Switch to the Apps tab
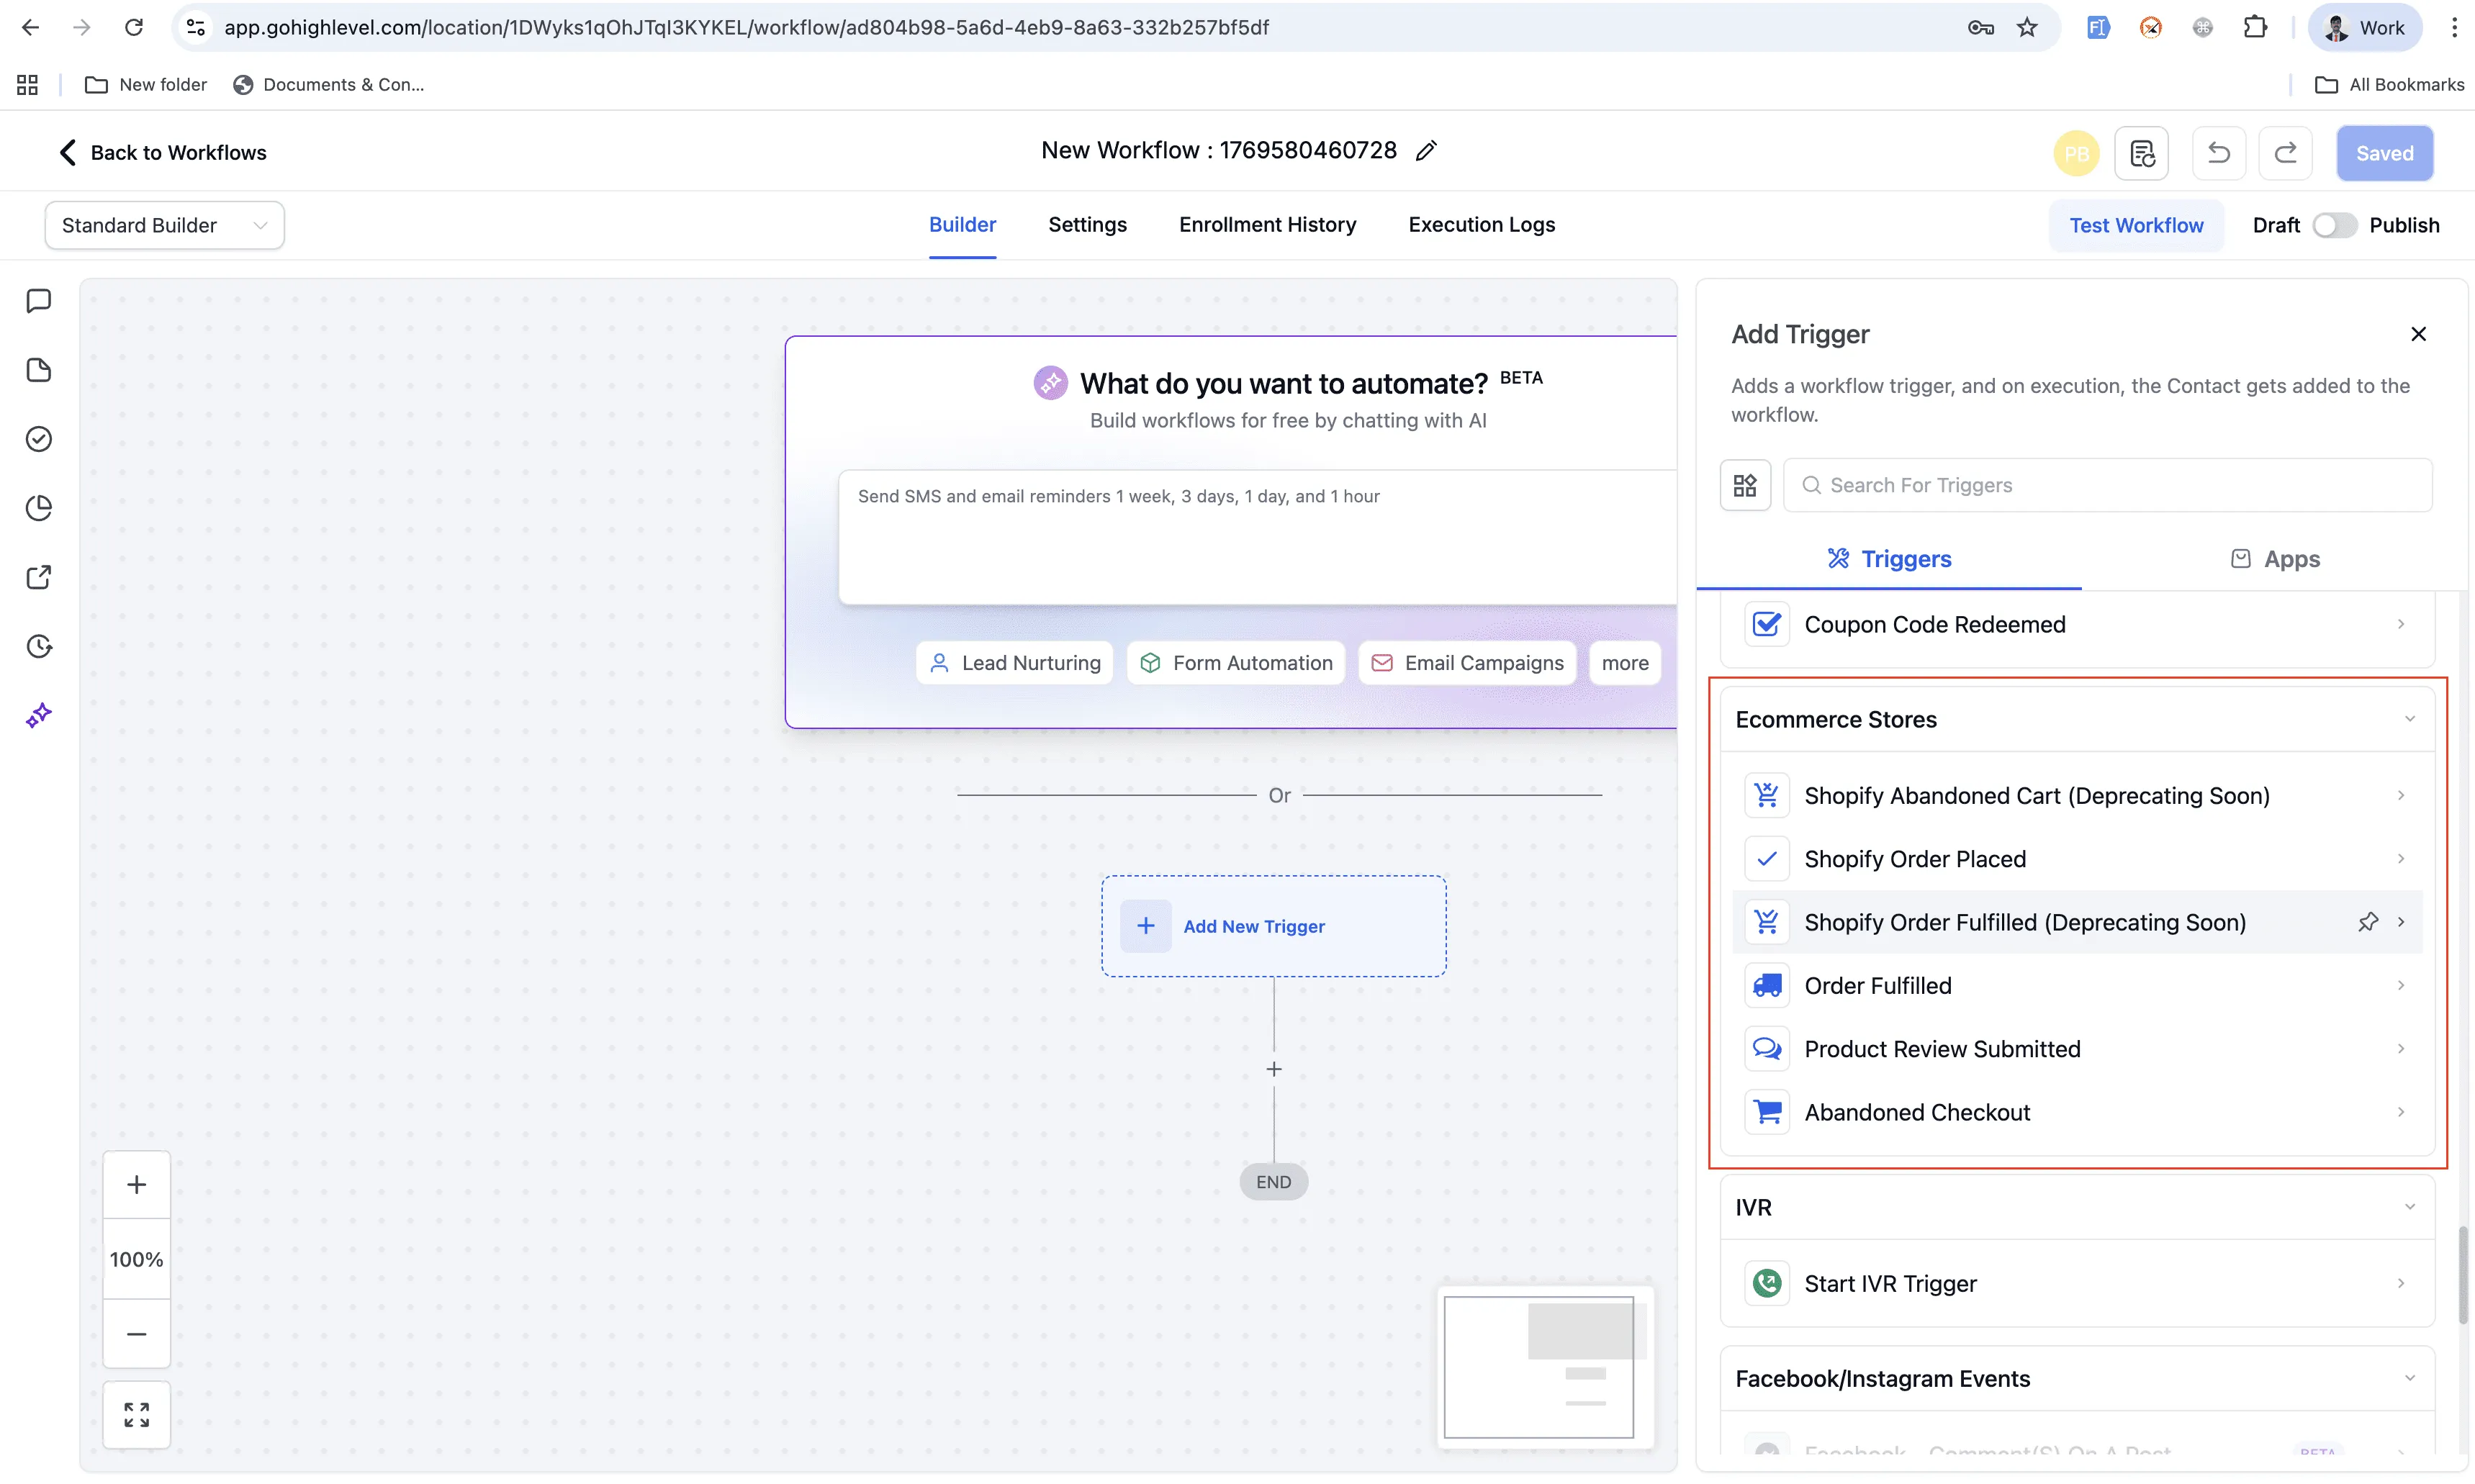The height and width of the screenshot is (1484, 2475). 2275,558
